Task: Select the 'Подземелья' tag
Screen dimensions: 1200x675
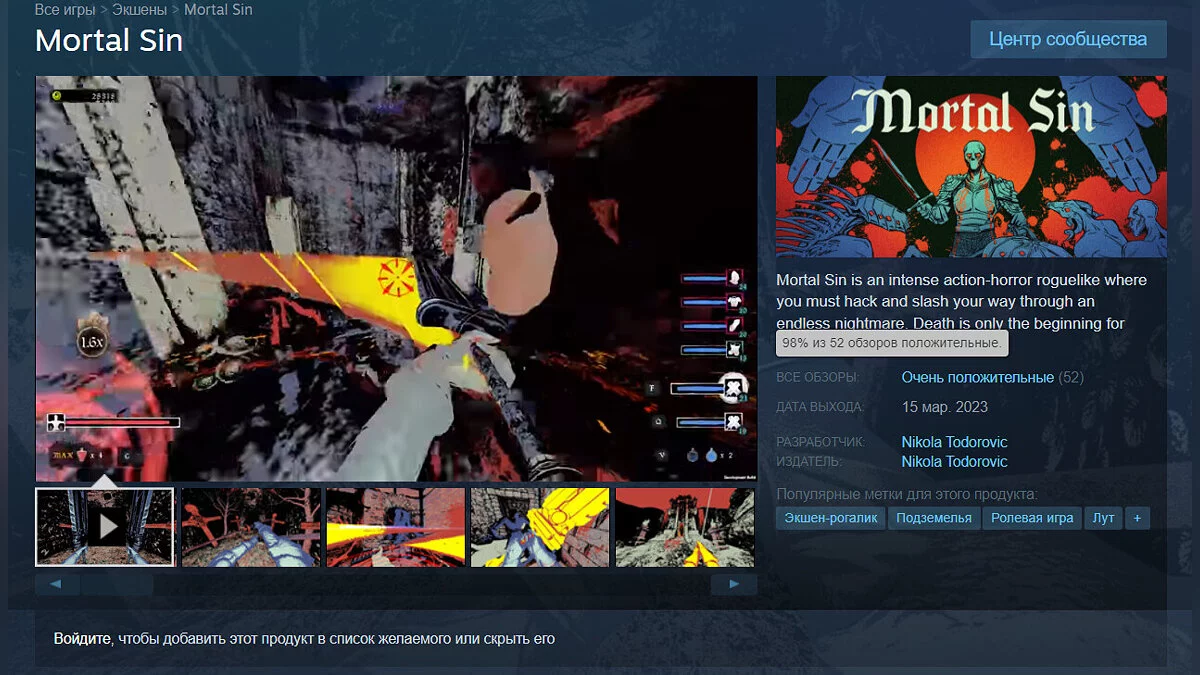Action: [x=934, y=518]
